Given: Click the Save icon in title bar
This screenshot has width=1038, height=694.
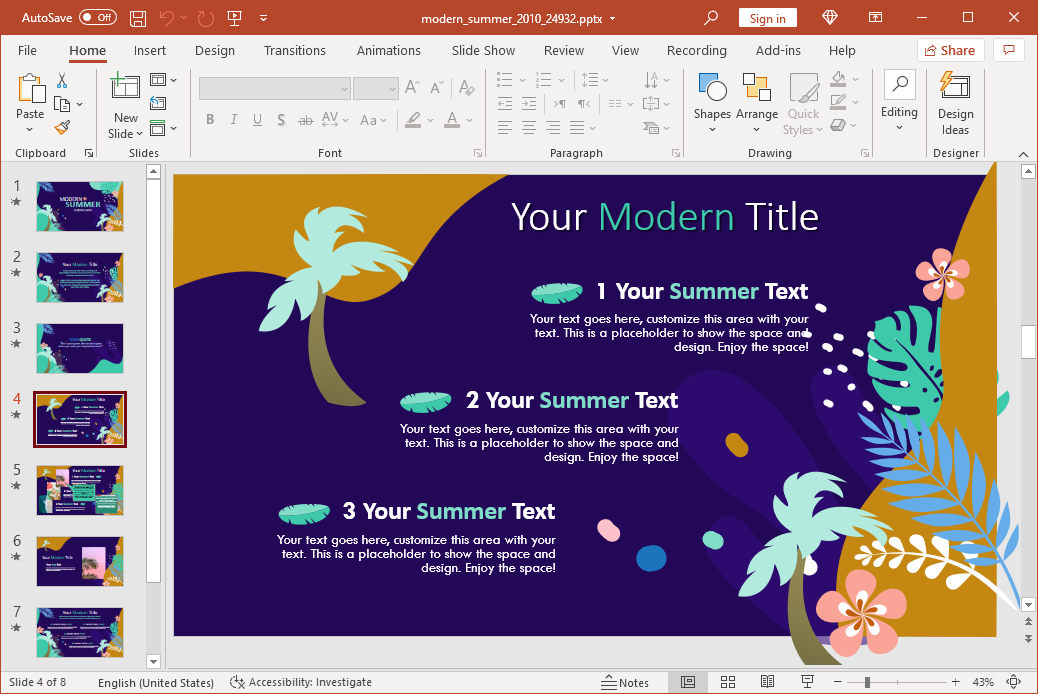Looking at the screenshot, I should tap(138, 18).
